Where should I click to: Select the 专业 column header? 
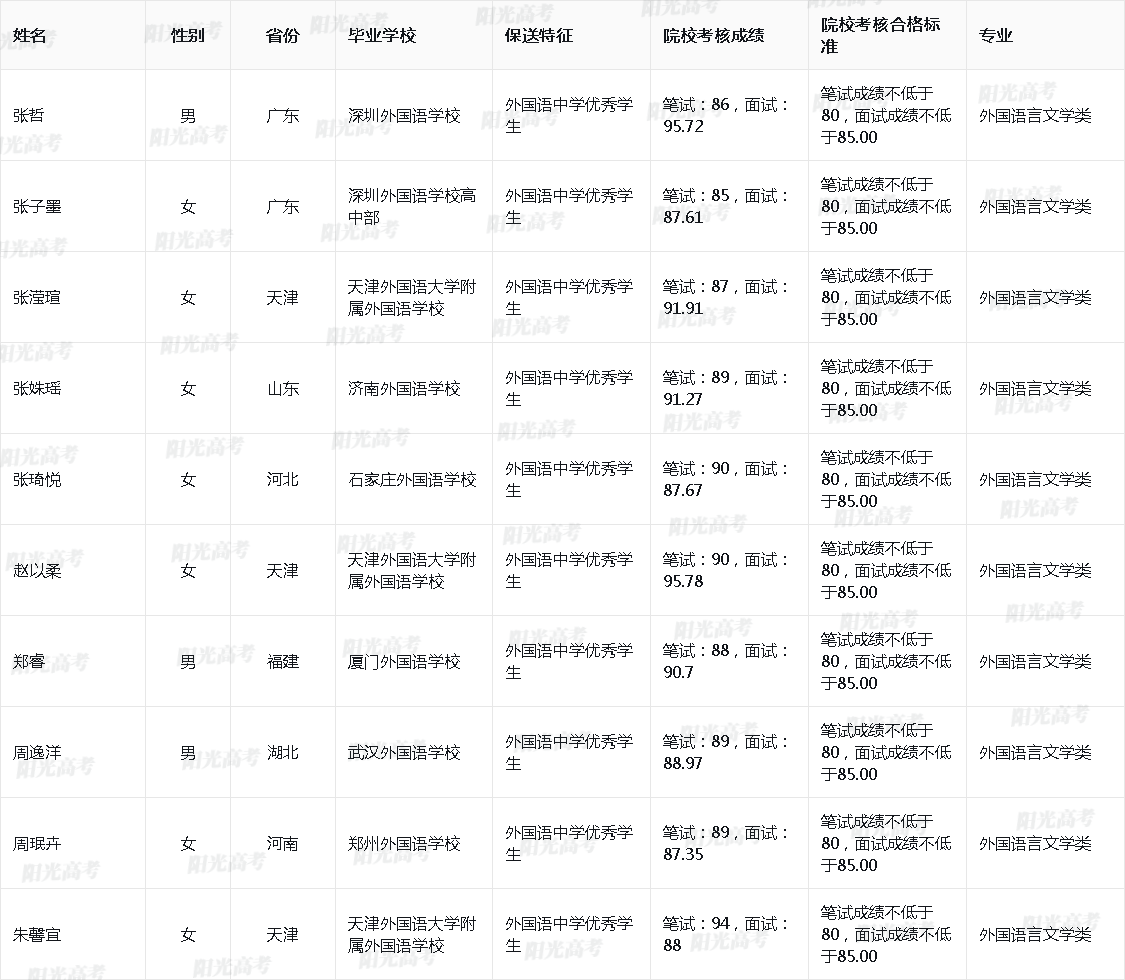pyautogui.click(x=996, y=36)
